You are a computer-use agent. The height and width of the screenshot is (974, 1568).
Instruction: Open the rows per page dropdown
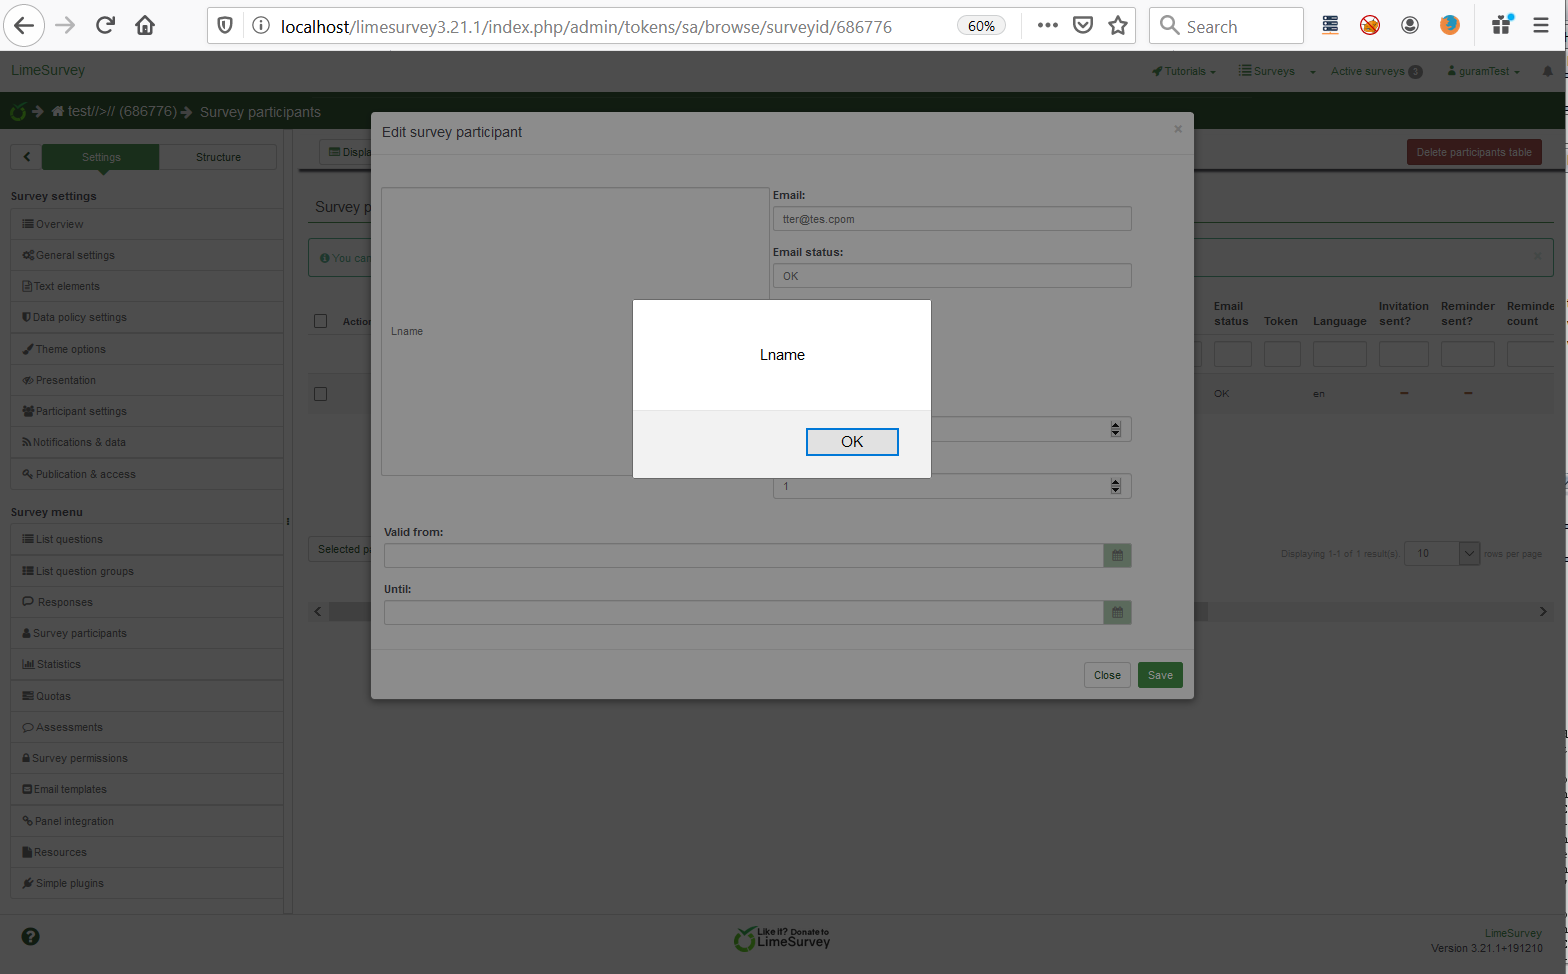(1442, 553)
